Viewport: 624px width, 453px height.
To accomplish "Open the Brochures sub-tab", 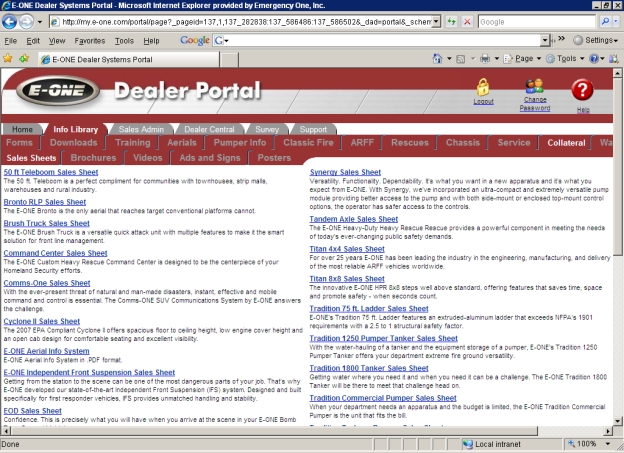I will [93, 158].
